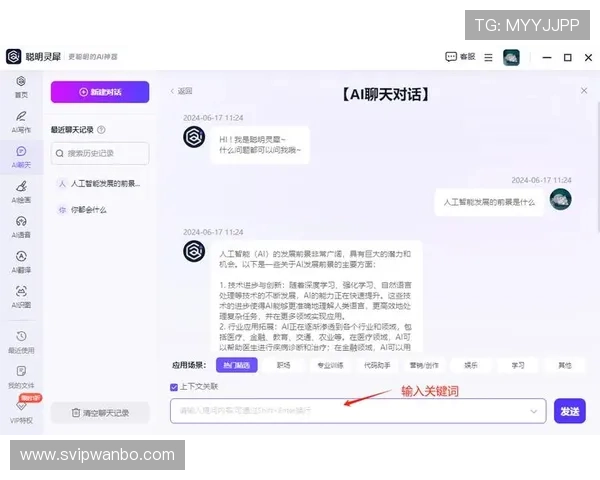Minimize the 聪明灵犀 window
The width and height of the screenshot is (600, 480).
(547, 57)
